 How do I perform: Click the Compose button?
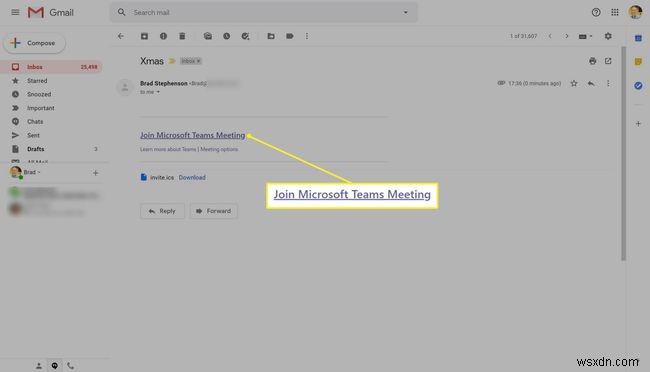(x=34, y=43)
